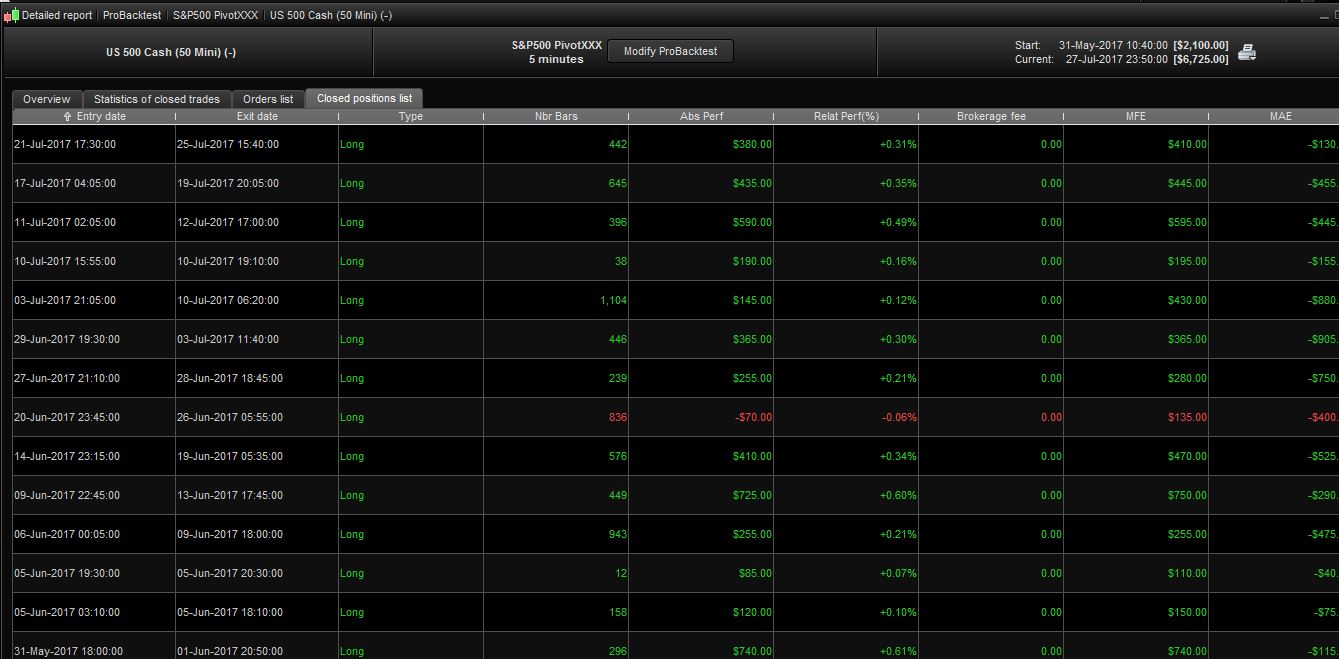
Task: Select exit date 12-Jul-2017 17:00:00
Action: 228,222
